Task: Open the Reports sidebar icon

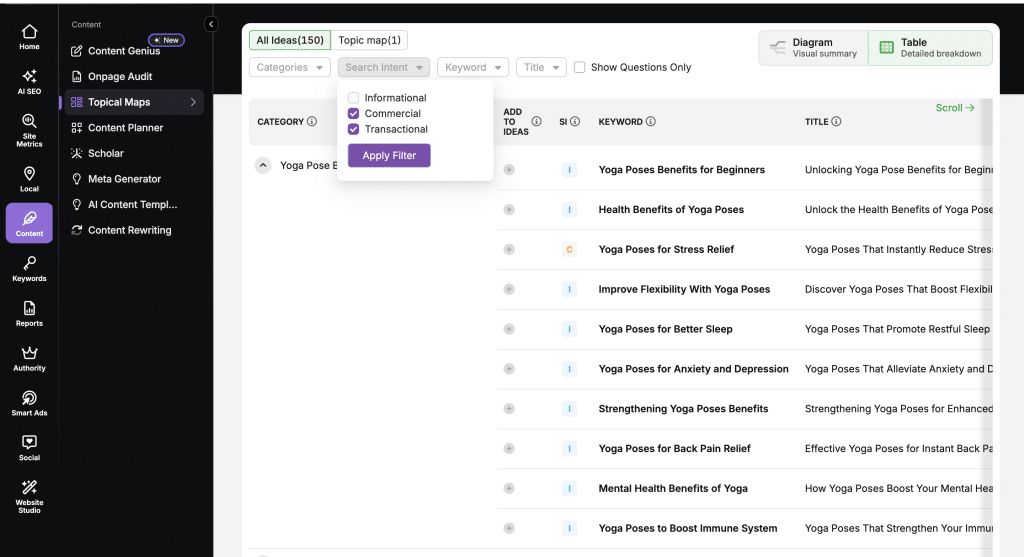Action: pyautogui.click(x=29, y=313)
